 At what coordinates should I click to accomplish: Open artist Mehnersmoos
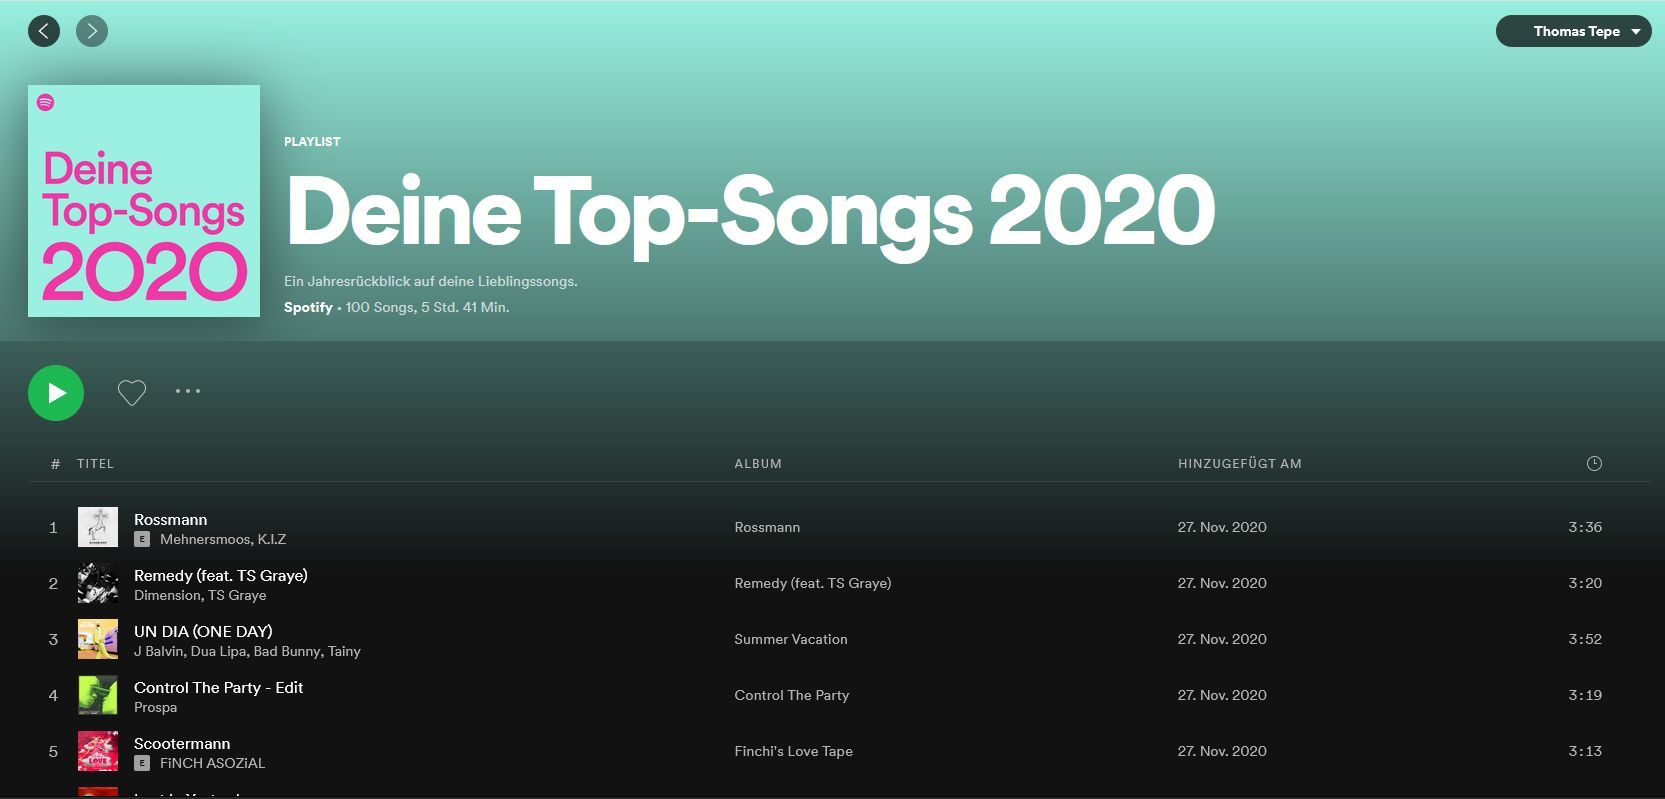point(204,539)
